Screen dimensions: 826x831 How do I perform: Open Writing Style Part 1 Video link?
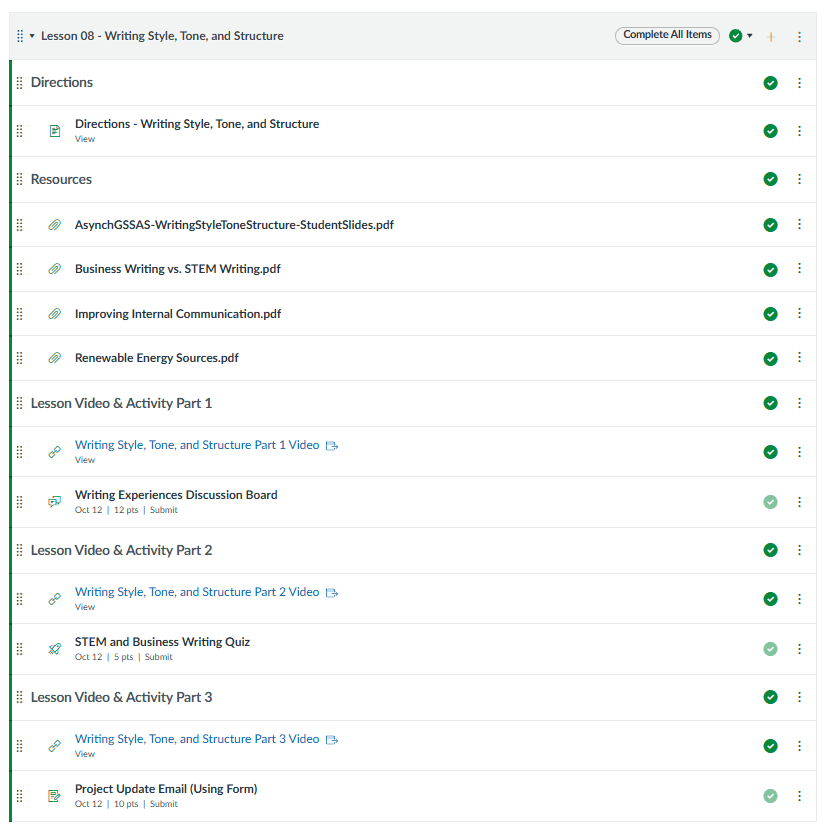197,445
